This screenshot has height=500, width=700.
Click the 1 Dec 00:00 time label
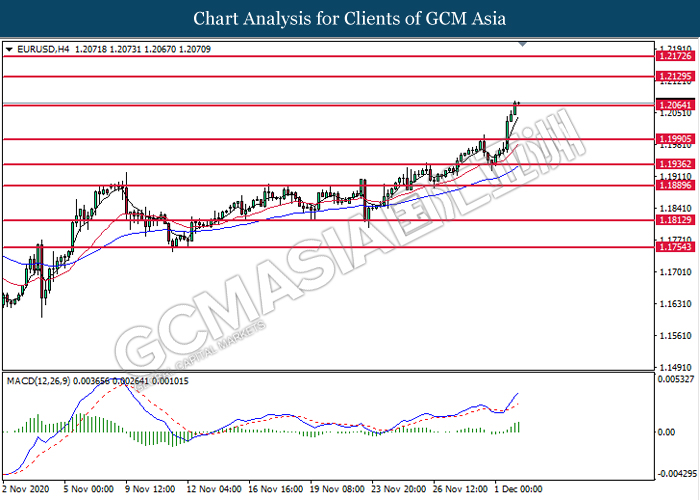[x=518, y=489]
